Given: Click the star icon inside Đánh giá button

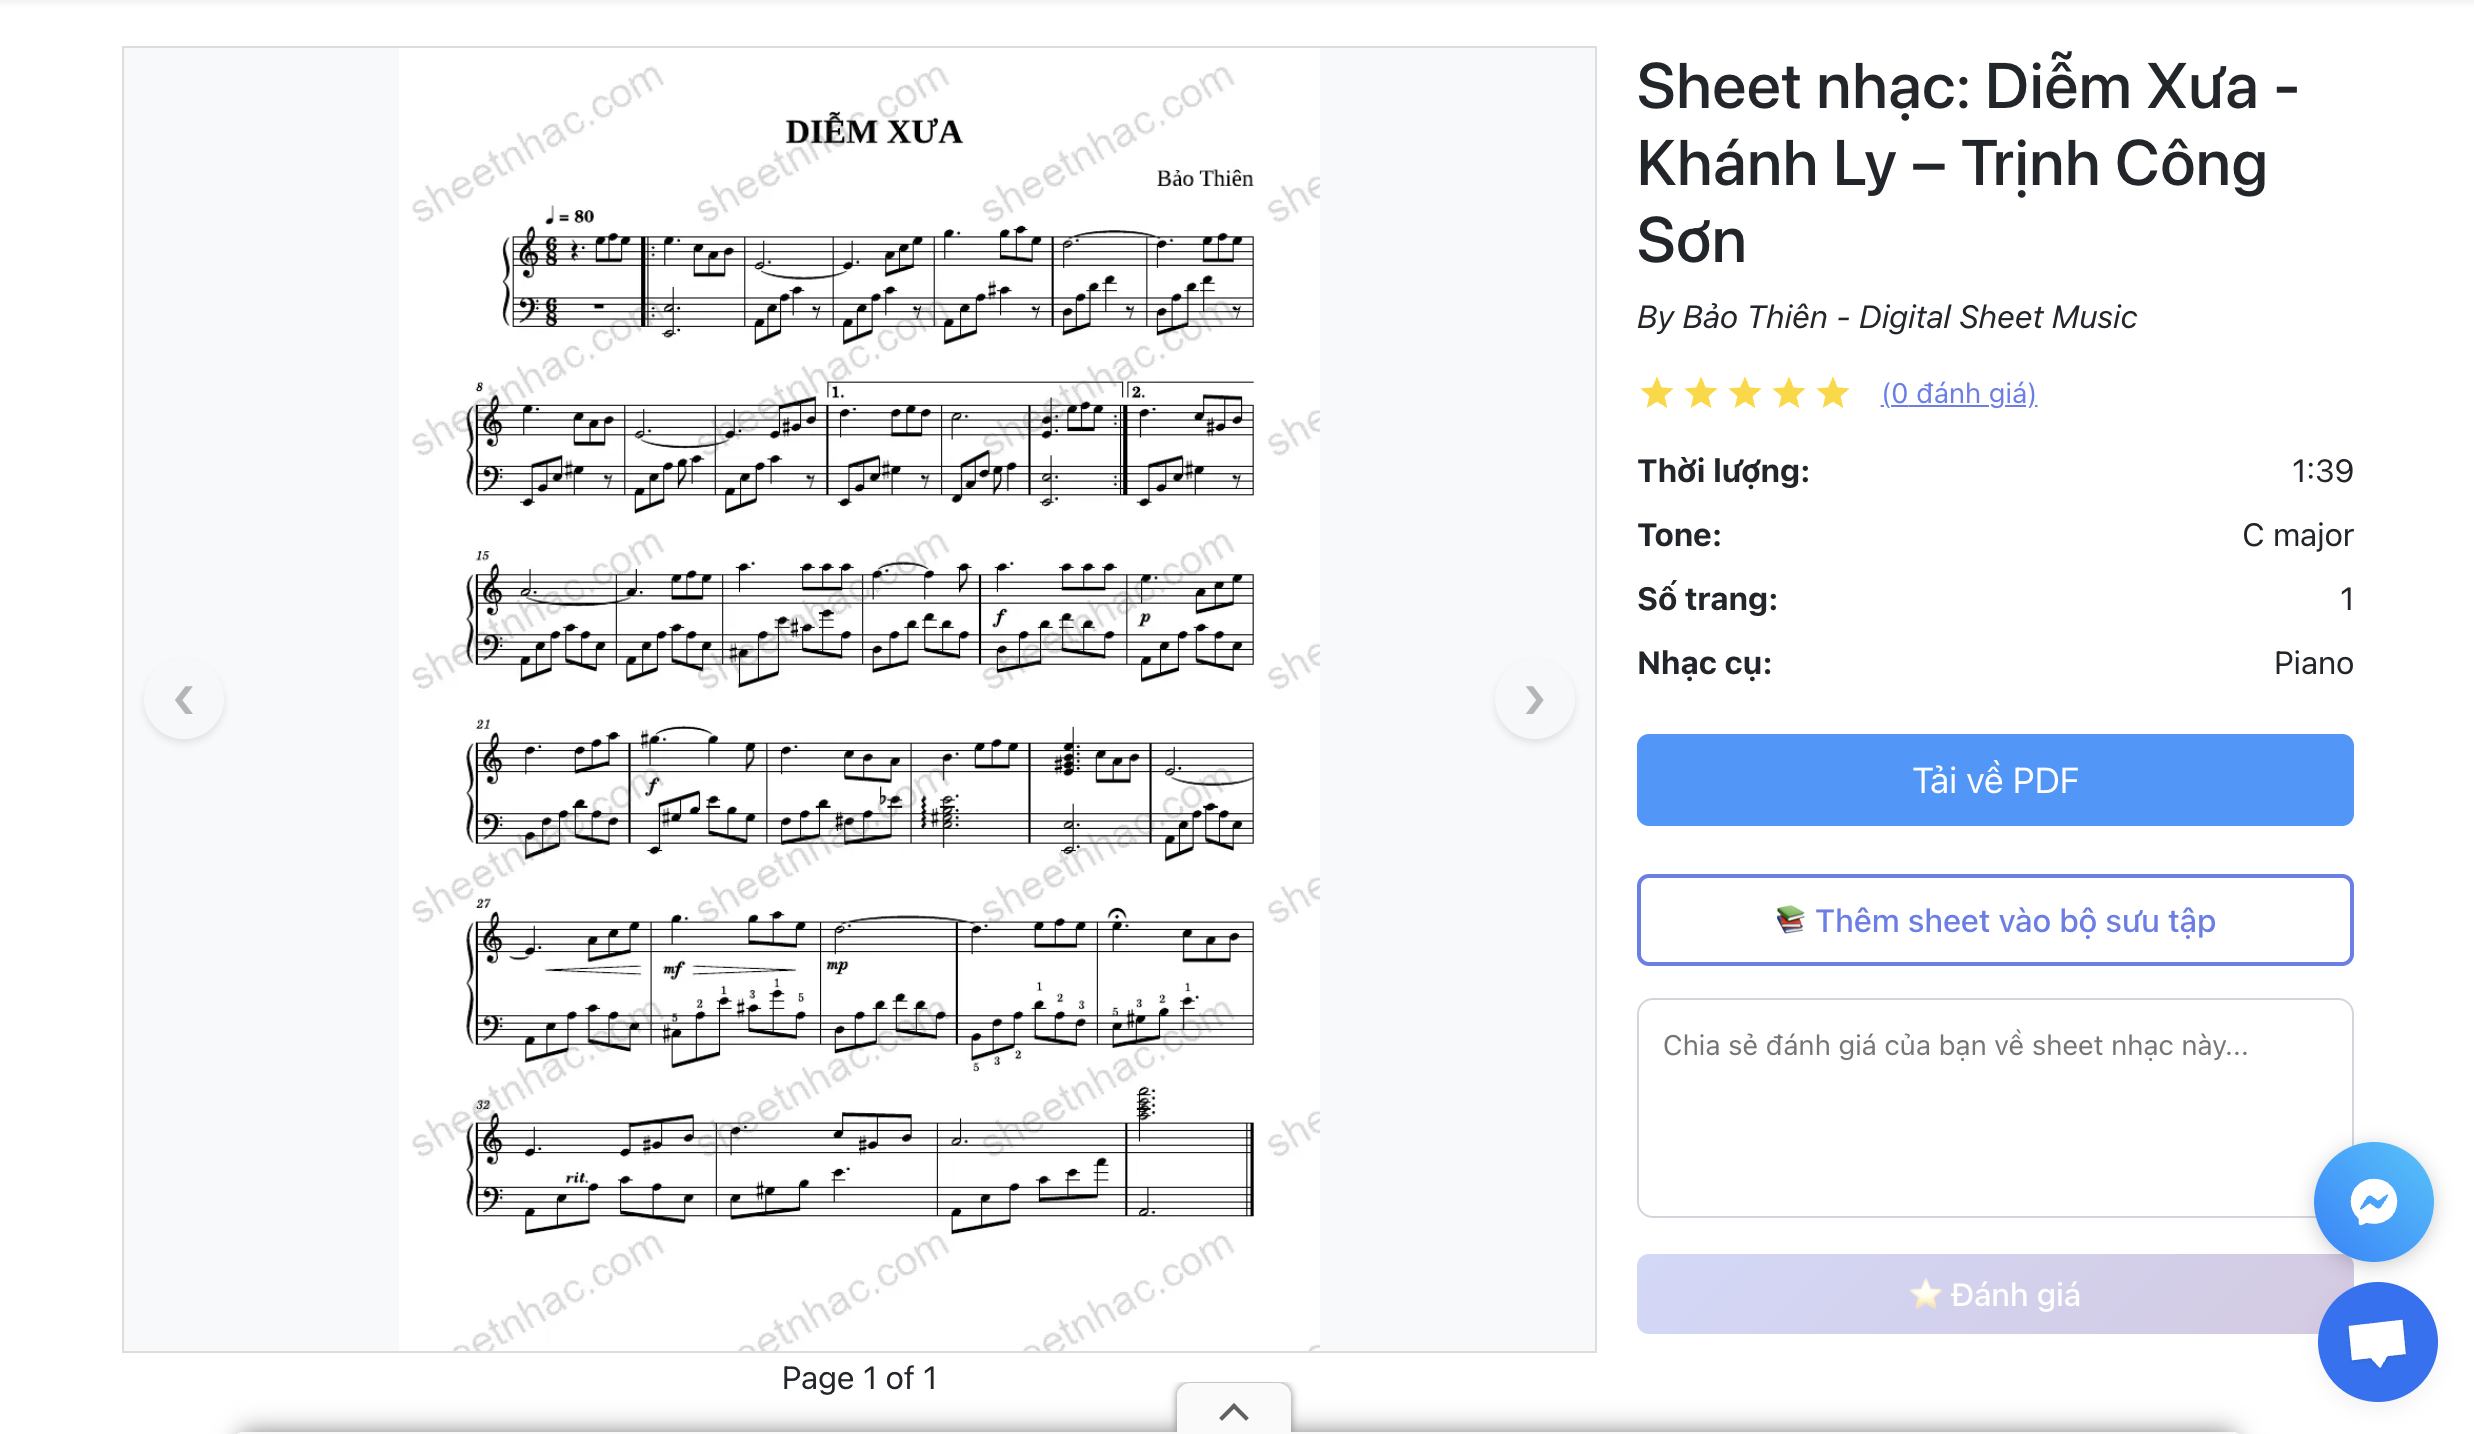Looking at the screenshot, I should coord(1925,1293).
